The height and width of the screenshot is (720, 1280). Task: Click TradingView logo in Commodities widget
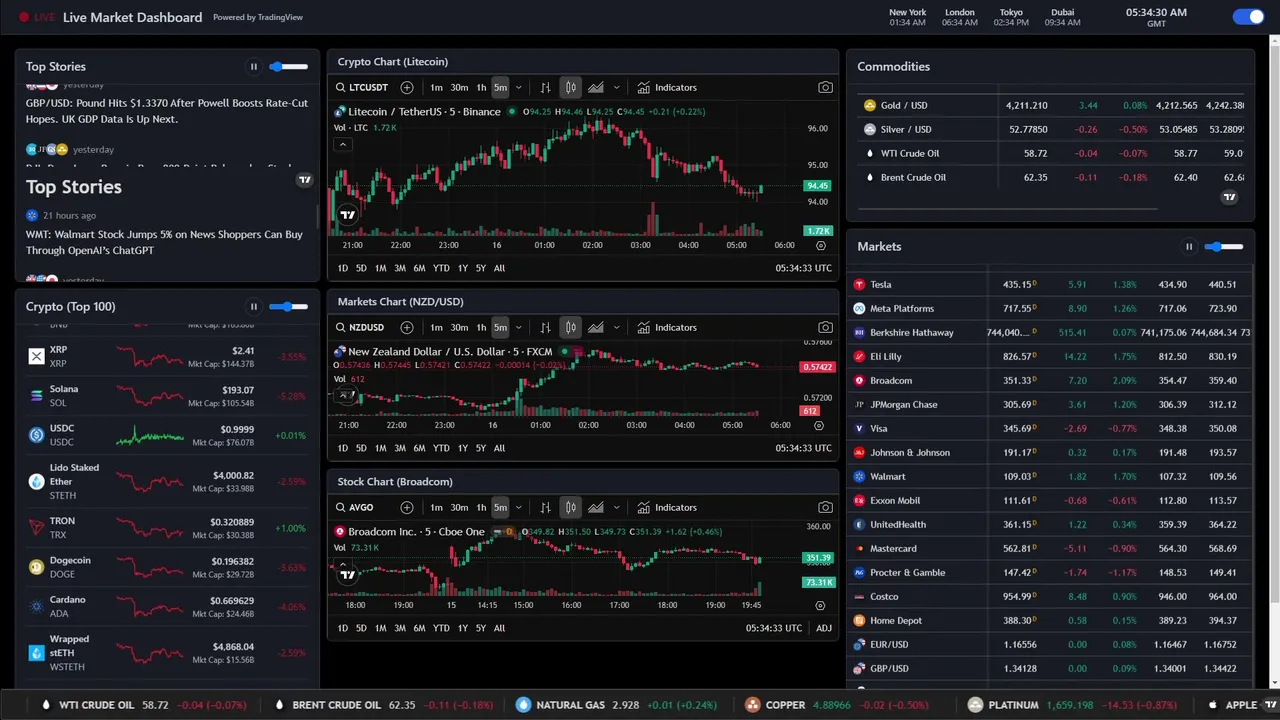(1230, 197)
